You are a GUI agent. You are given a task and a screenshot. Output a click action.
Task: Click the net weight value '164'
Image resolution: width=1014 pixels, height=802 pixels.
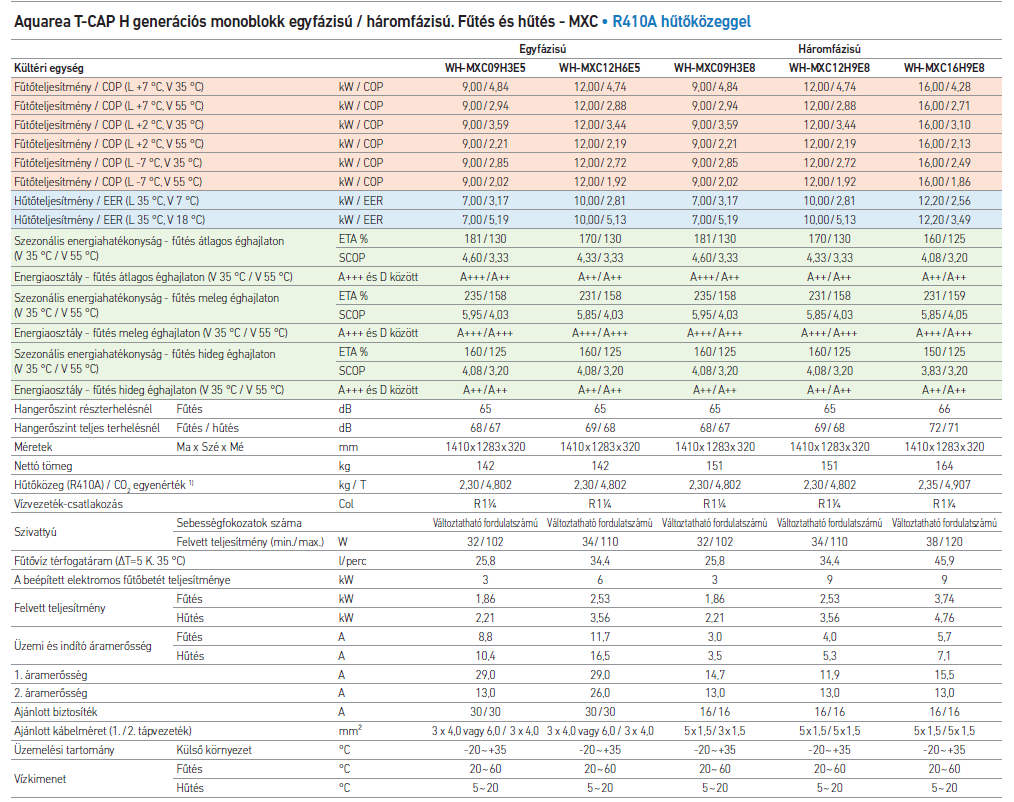[944, 466]
